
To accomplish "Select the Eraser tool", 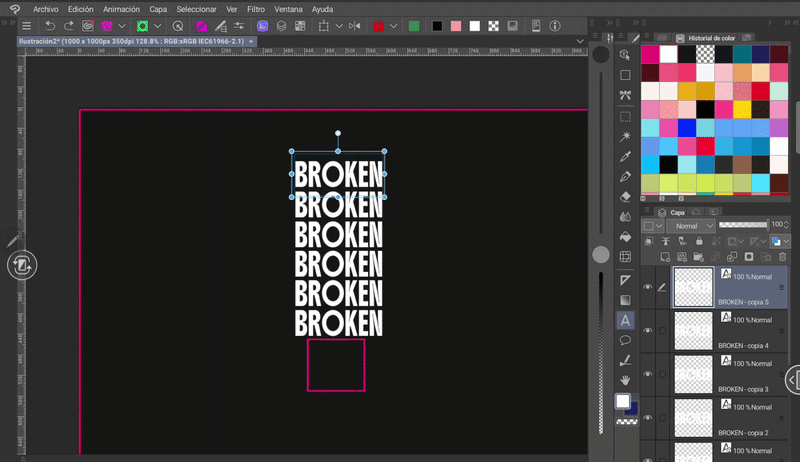I will 625,198.
